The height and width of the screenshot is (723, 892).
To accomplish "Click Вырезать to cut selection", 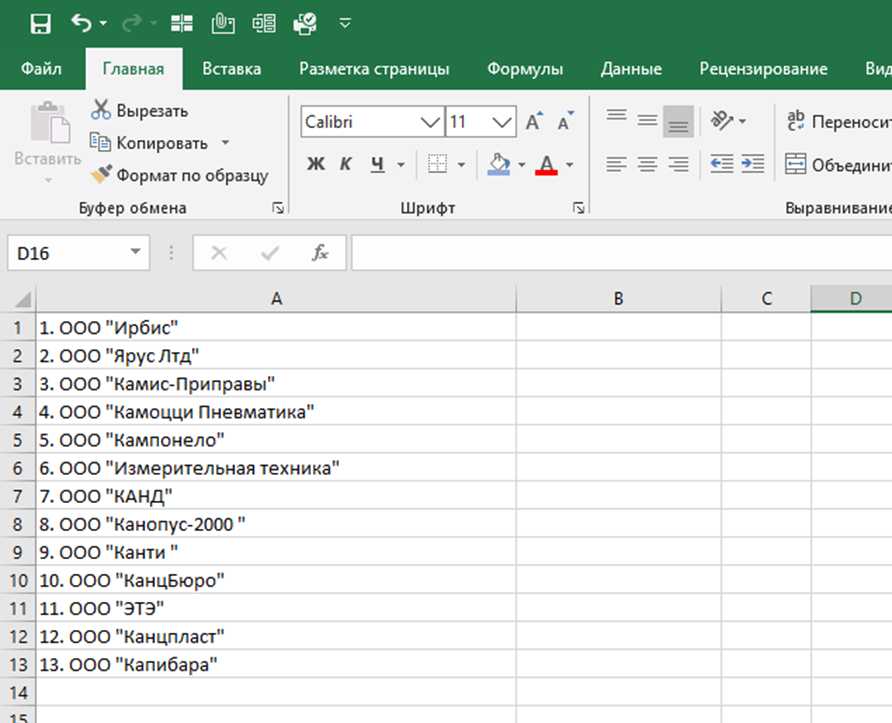I will [x=139, y=110].
